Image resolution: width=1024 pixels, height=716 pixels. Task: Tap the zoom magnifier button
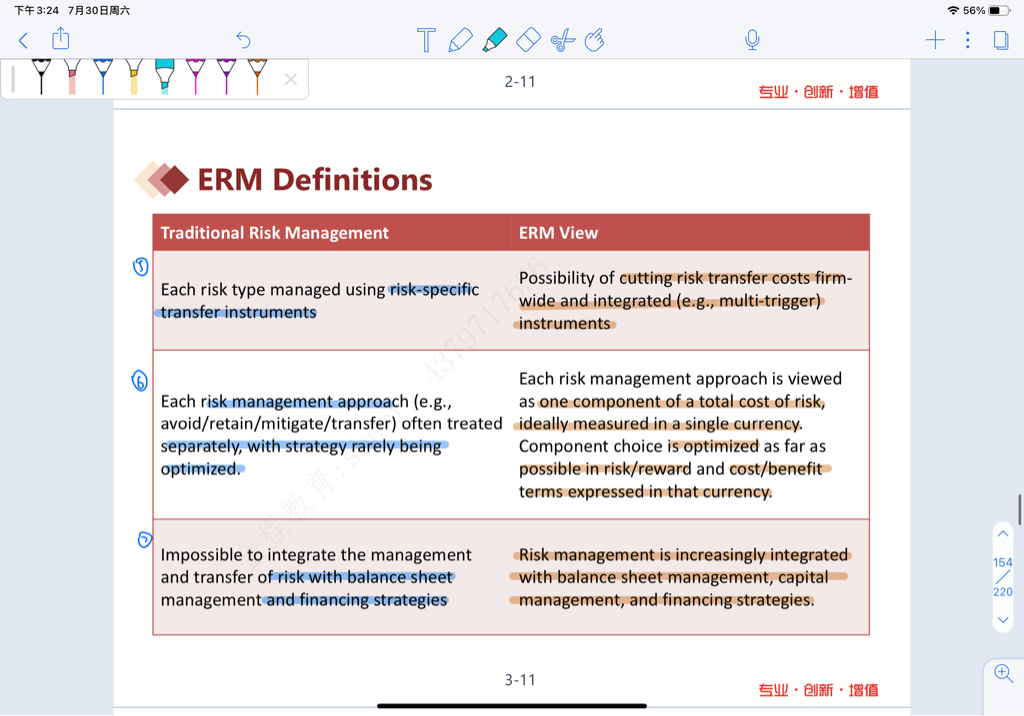click(1004, 673)
